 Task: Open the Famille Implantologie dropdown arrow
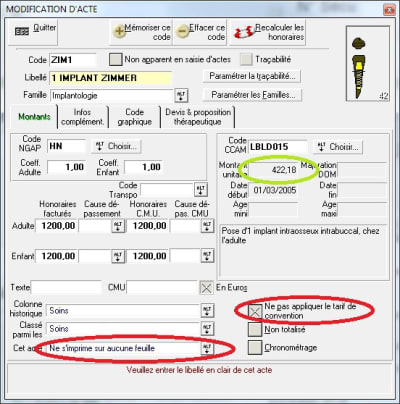tap(181, 96)
